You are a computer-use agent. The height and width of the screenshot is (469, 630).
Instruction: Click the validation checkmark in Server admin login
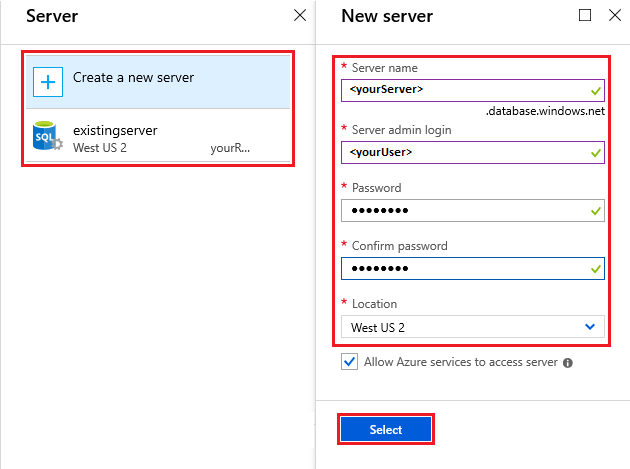pyautogui.click(x=596, y=153)
